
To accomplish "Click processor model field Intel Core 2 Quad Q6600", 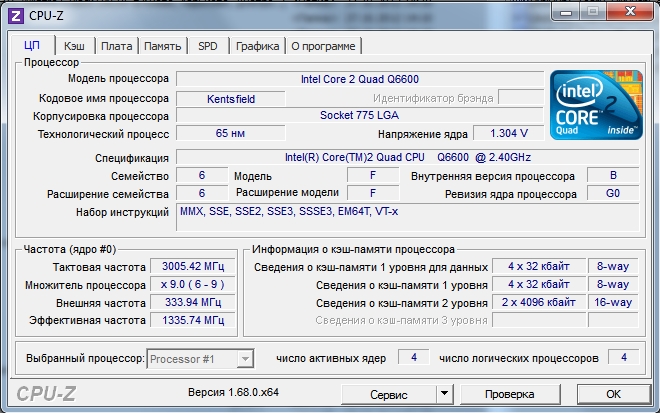I will (360, 79).
